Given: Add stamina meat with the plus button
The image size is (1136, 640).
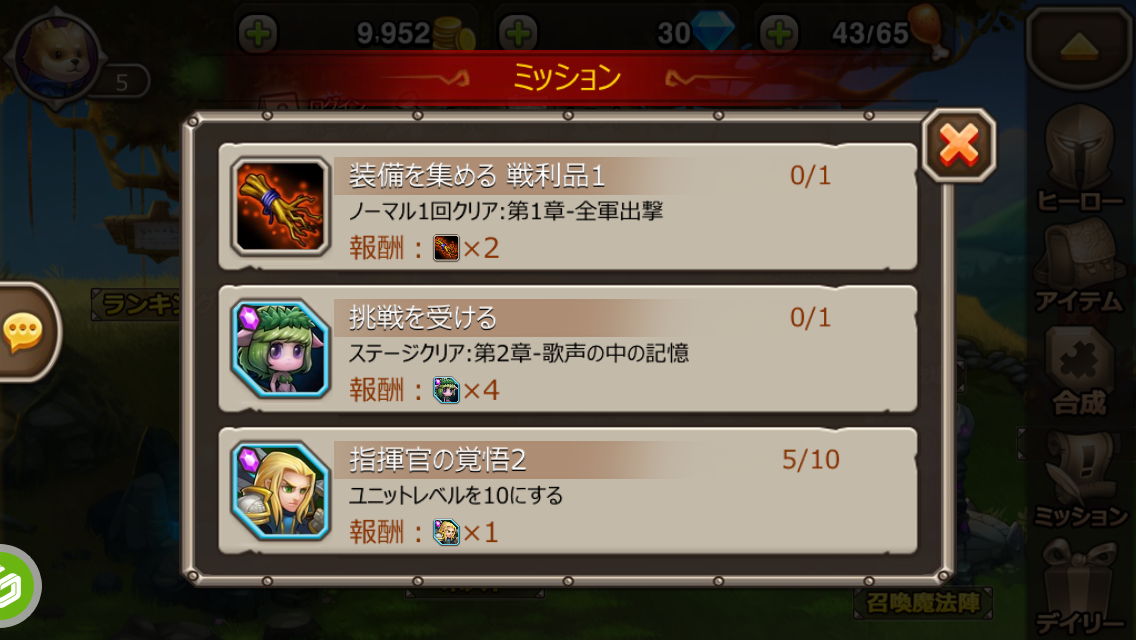Looking at the screenshot, I should pyautogui.click(x=779, y=33).
